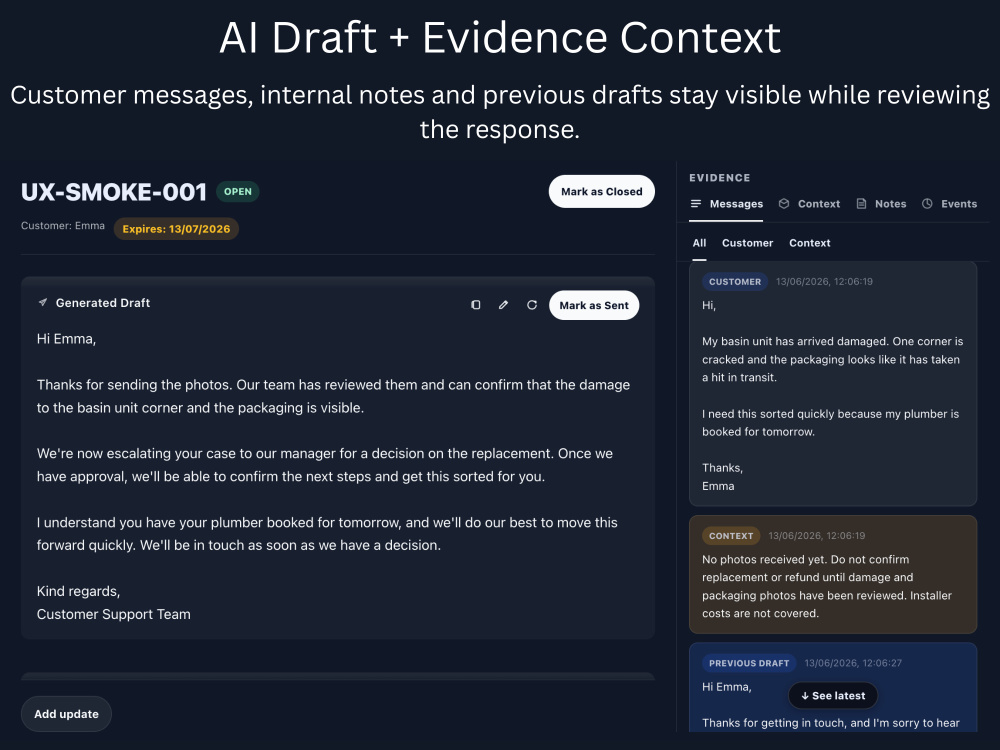Click the paper-plane icon beside Generated Draft
Image resolution: width=1000 pixels, height=750 pixels.
pyautogui.click(x=43, y=302)
